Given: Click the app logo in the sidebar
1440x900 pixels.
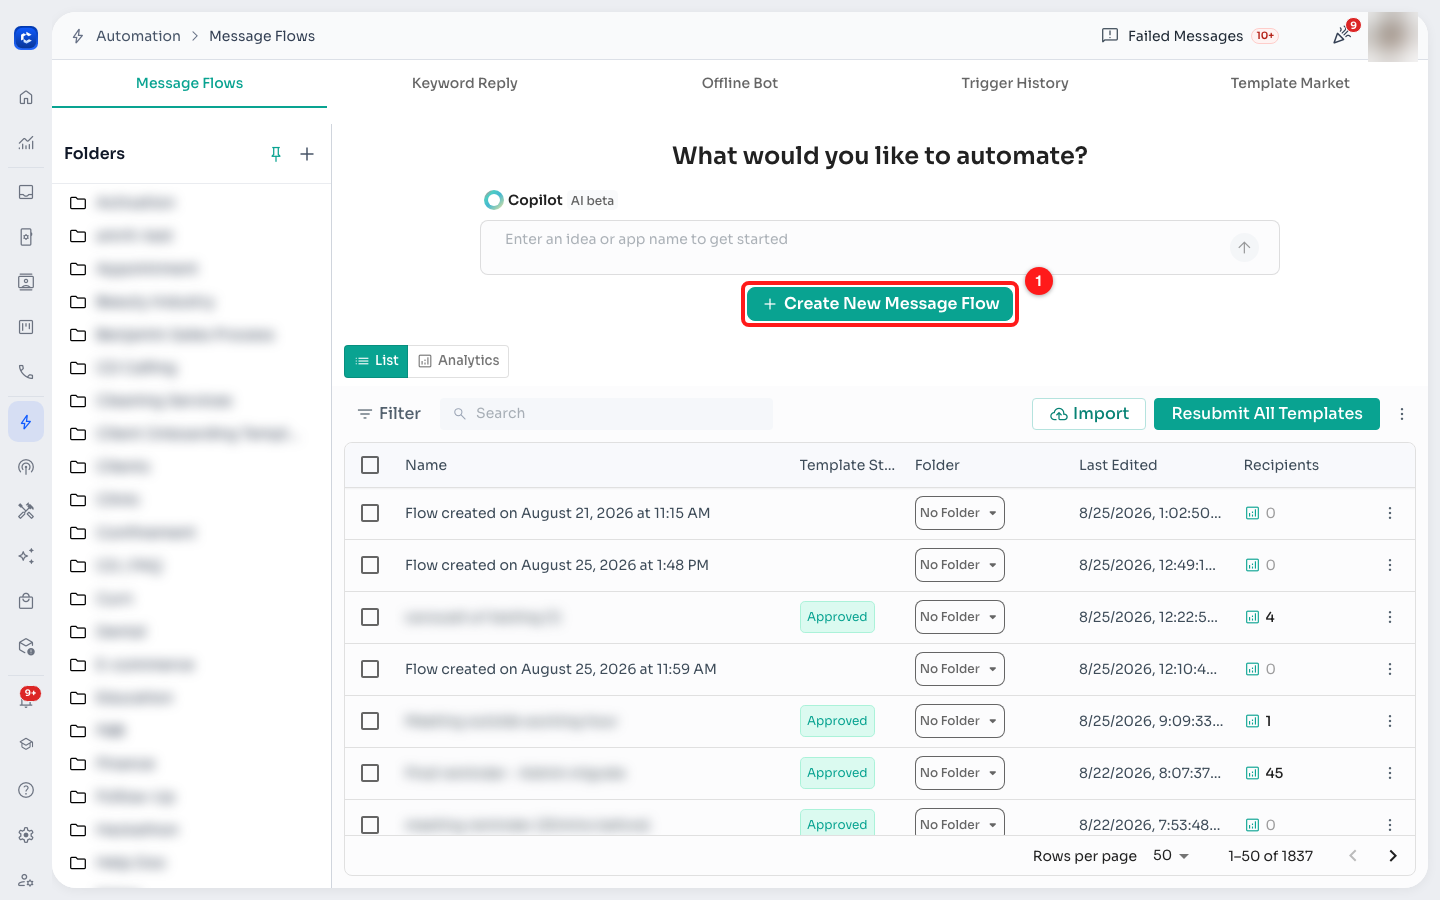Looking at the screenshot, I should pos(26,38).
